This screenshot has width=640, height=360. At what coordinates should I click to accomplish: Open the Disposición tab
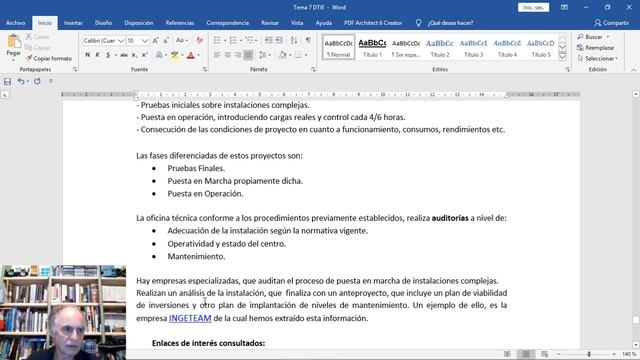point(139,23)
